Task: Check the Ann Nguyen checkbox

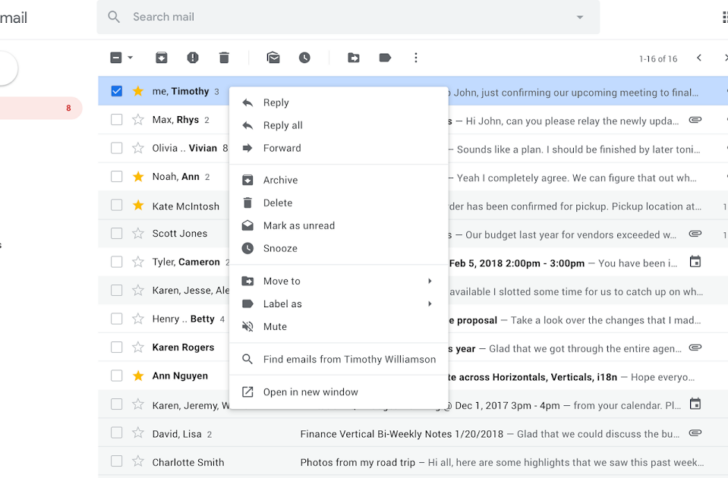Action: 117,375
